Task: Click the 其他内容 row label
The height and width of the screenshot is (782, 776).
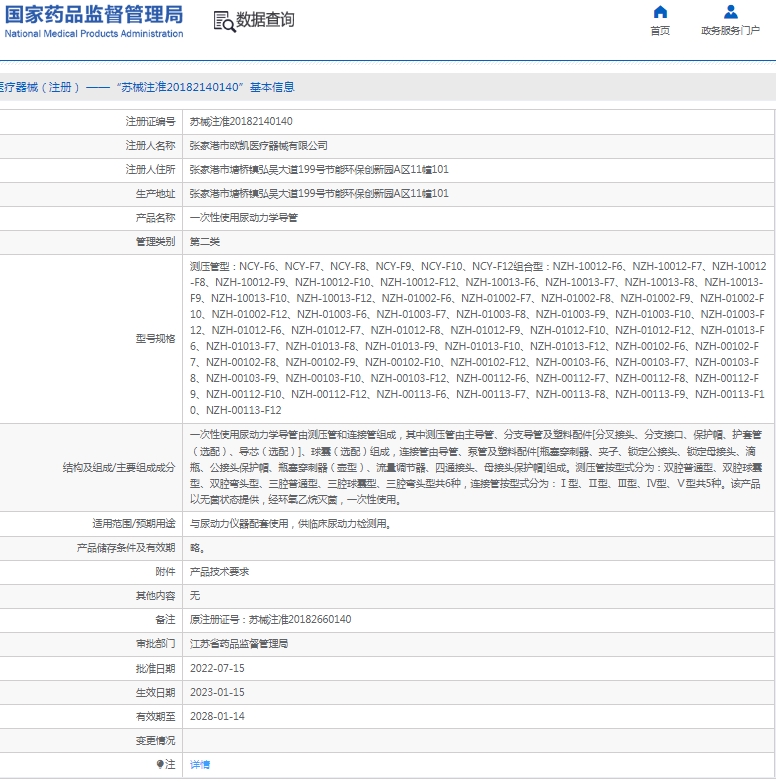Action: [155, 595]
